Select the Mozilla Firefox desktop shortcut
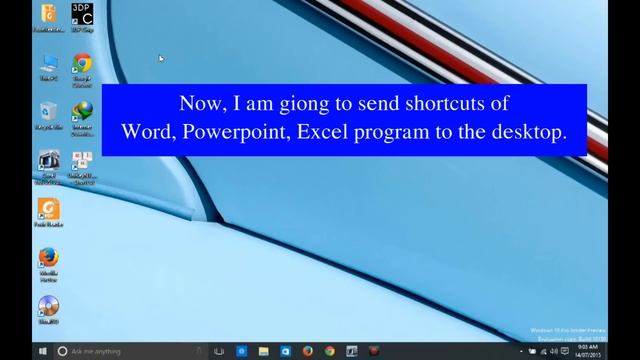The height and width of the screenshot is (360, 640). (x=49, y=264)
